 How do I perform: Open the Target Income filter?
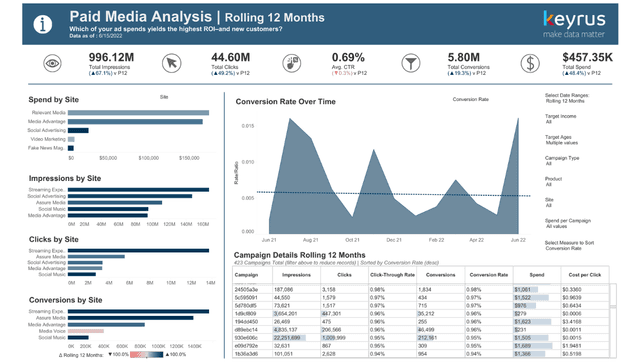[560, 119]
